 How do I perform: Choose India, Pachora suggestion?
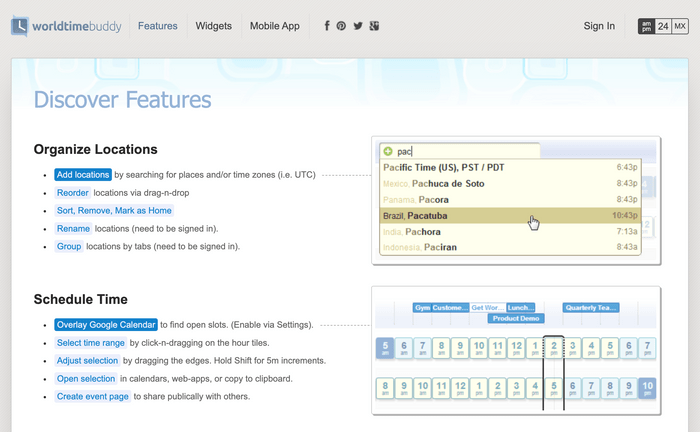coord(510,232)
